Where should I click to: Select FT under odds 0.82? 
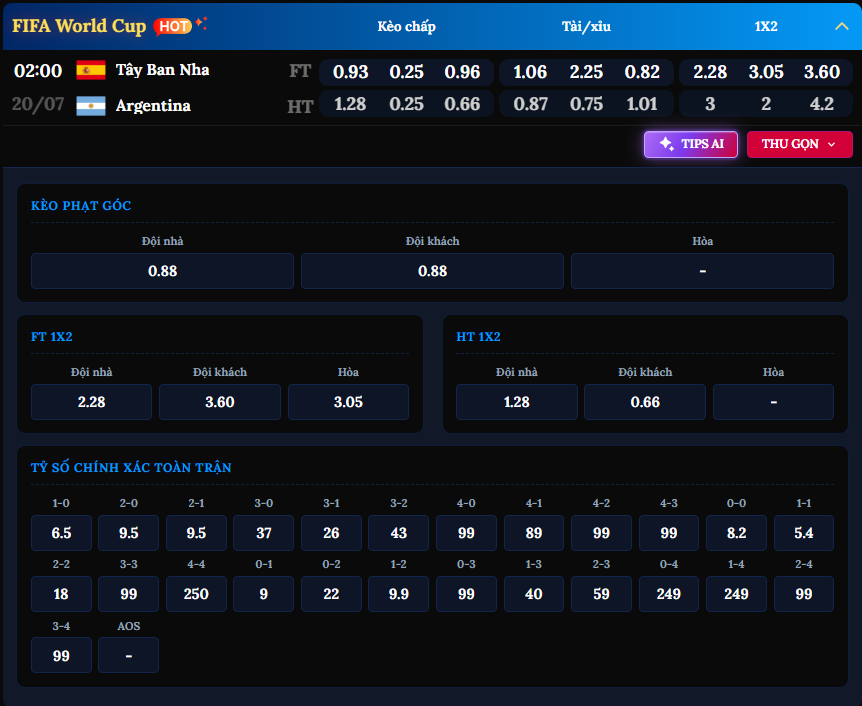point(642,72)
